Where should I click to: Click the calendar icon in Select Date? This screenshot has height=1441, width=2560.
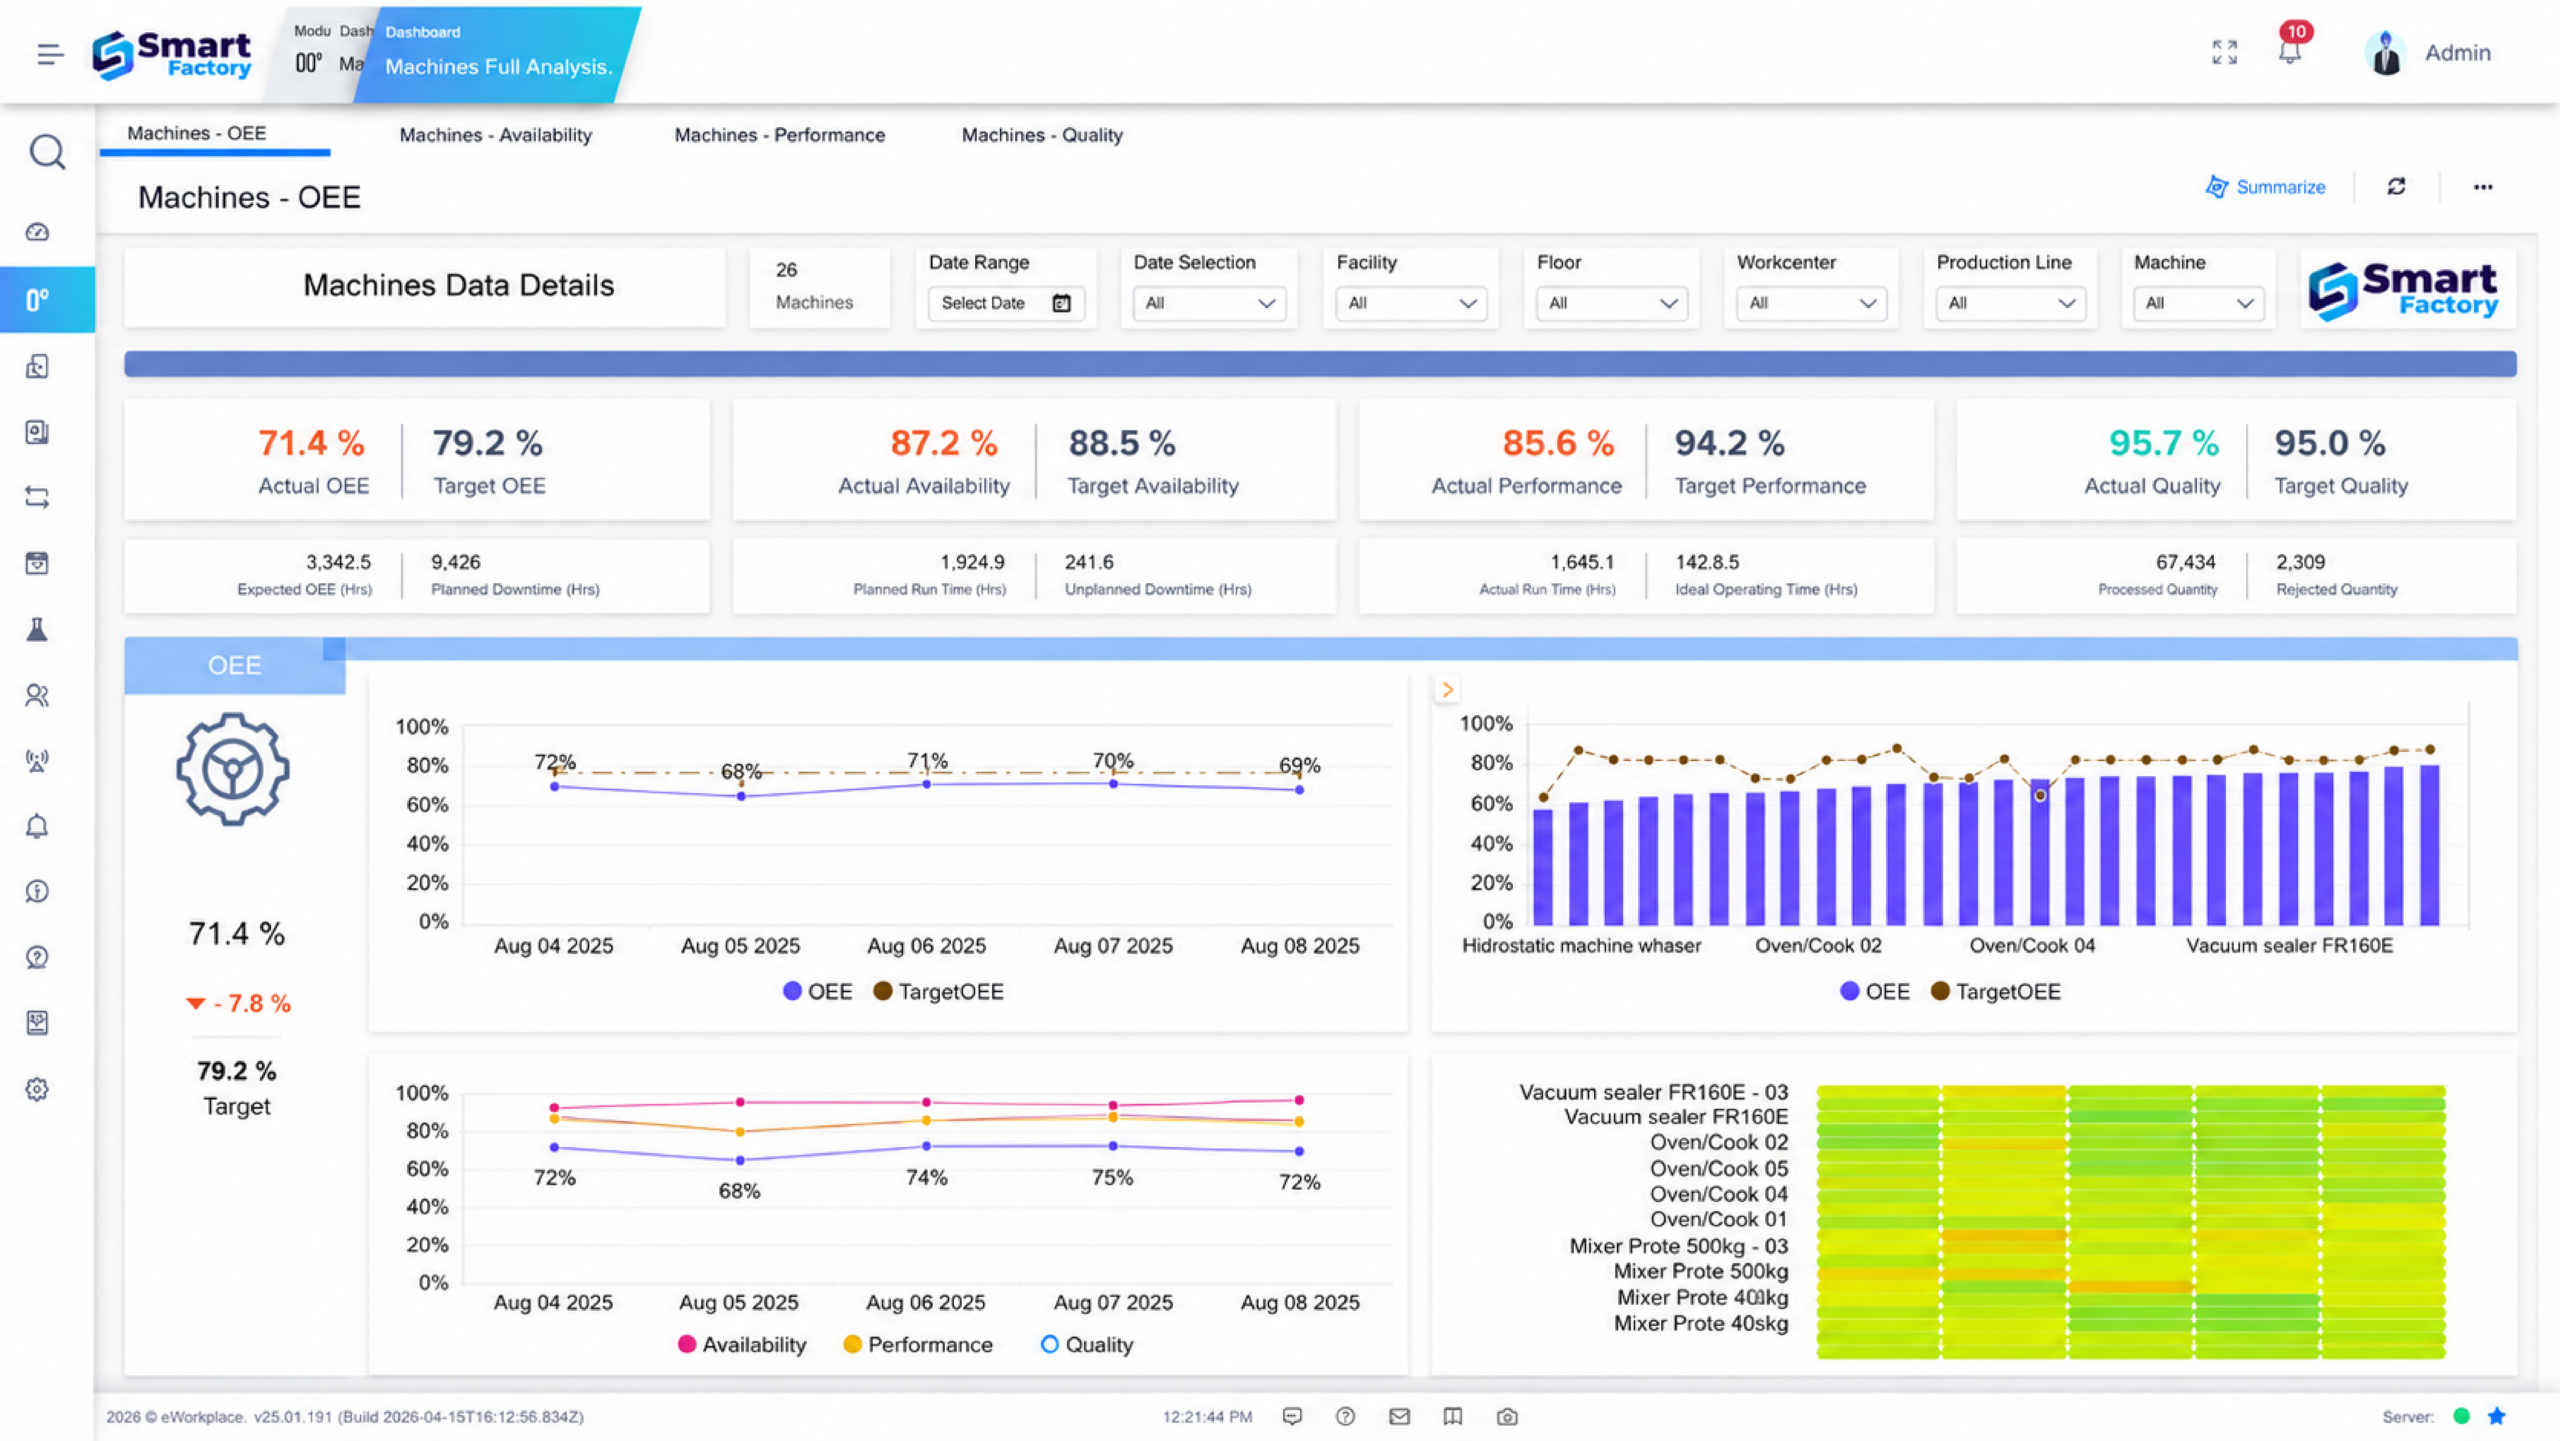click(1061, 303)
